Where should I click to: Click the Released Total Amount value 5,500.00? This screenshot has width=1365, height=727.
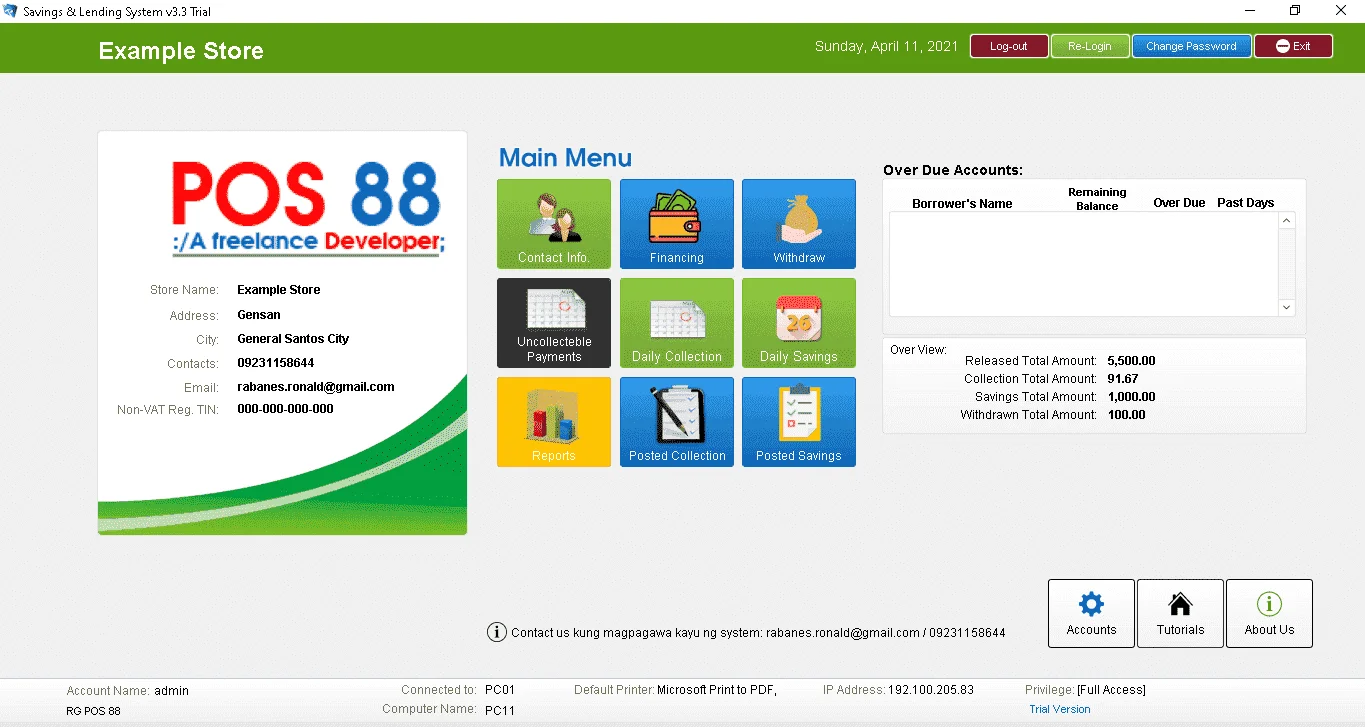coord(1131,361)
